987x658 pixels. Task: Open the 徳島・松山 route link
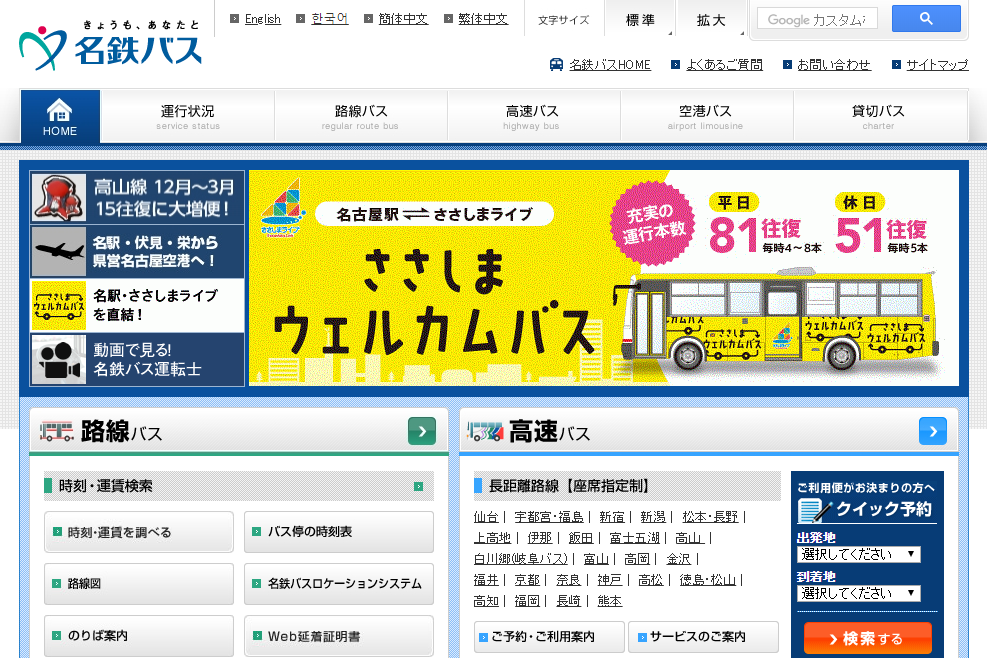[708, 580]
